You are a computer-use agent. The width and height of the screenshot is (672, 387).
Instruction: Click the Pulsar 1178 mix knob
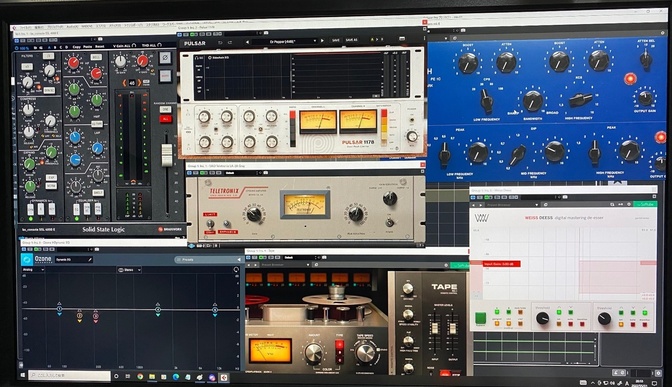[412, 137]
